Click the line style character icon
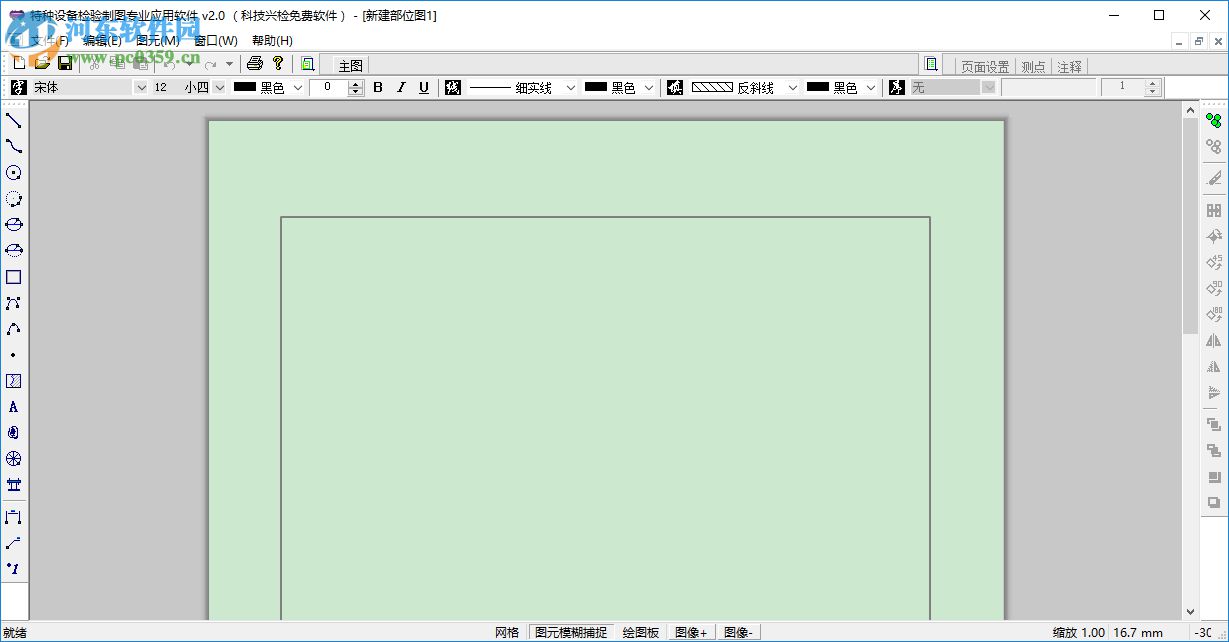Screen dimensions: 1229x642 click(453, 87)
